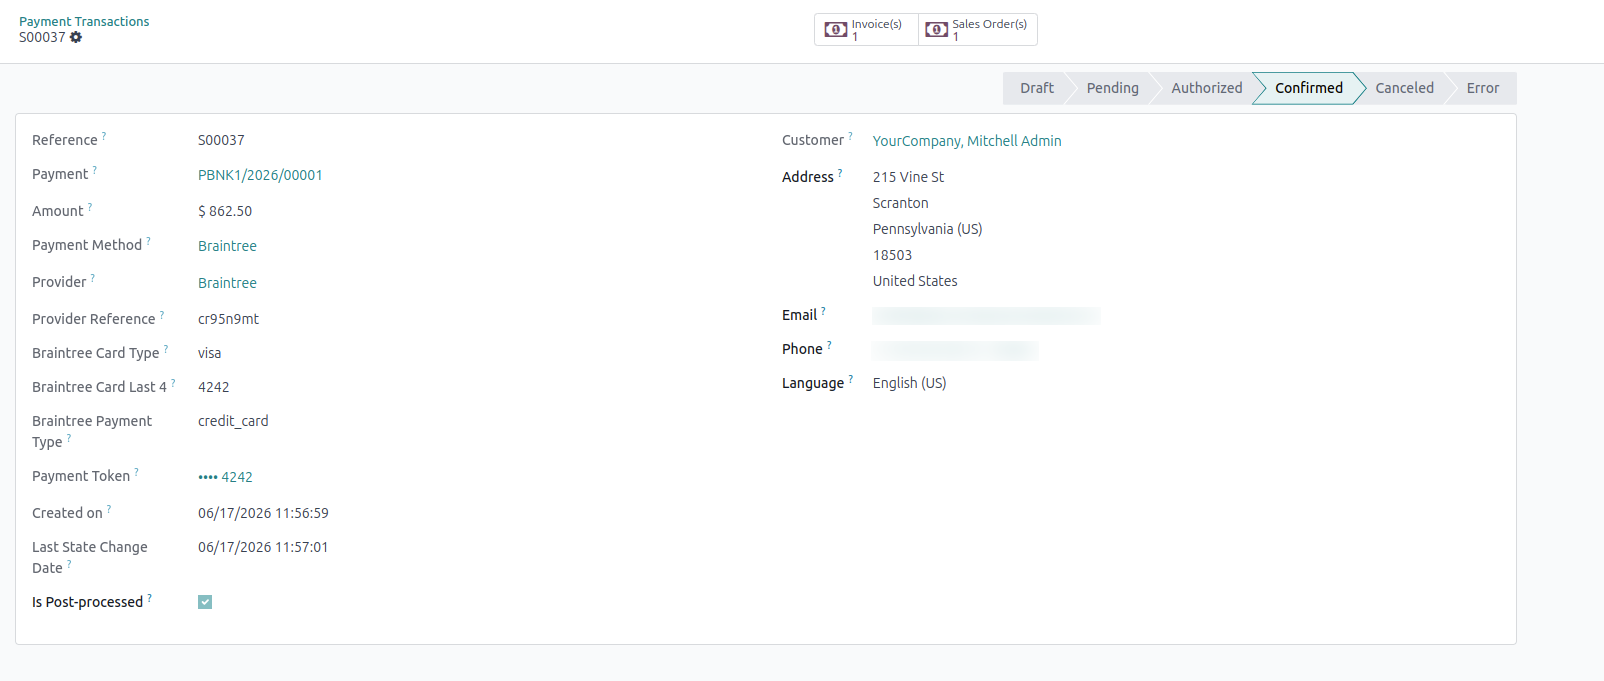Click the city text Scranton
This screenshot has width=1604, height=681.
pyautogui.click(x=901, y=203)
